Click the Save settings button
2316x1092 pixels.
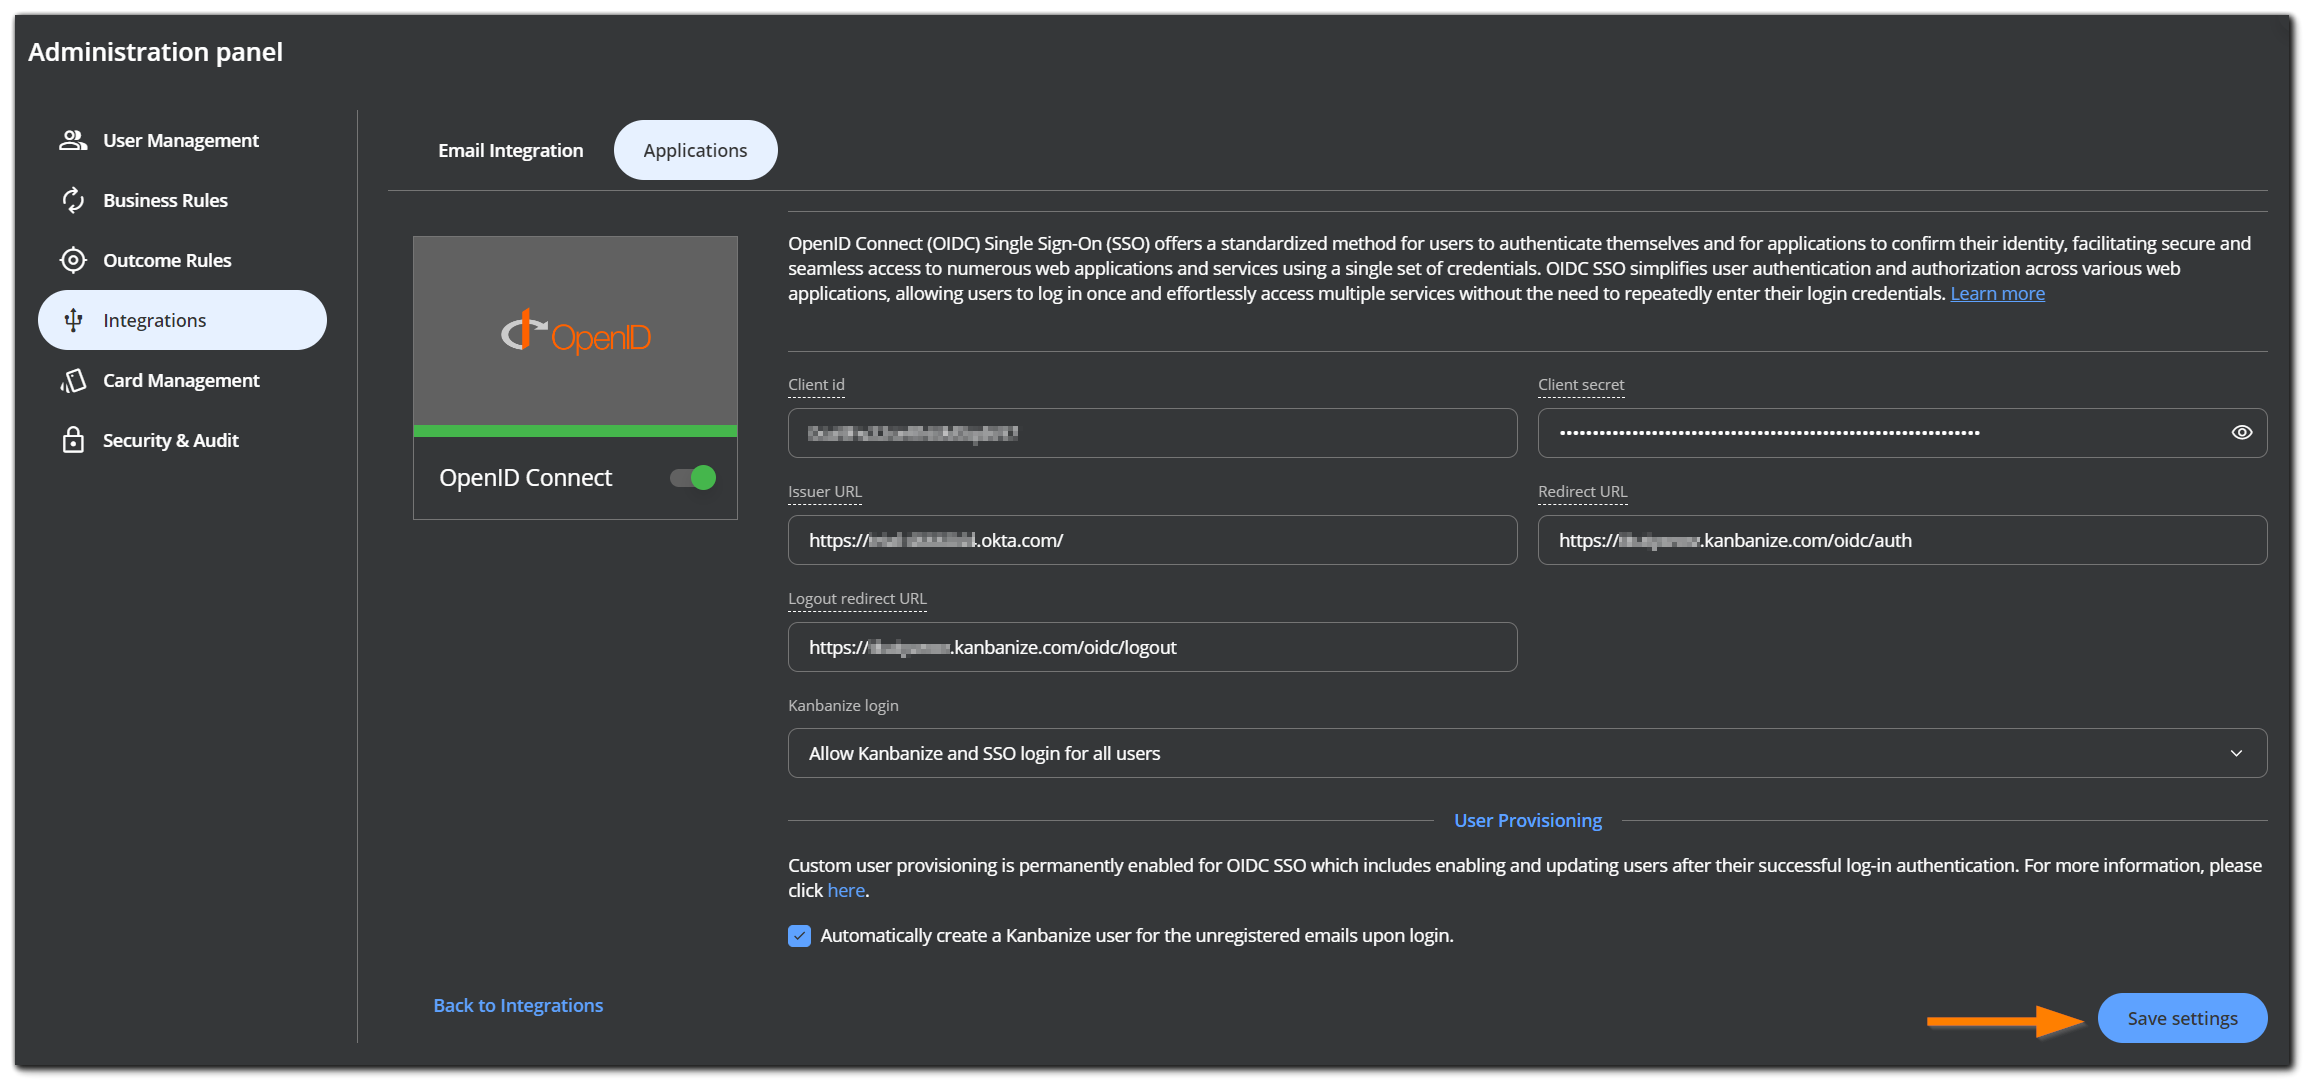pos(2182,1018)
